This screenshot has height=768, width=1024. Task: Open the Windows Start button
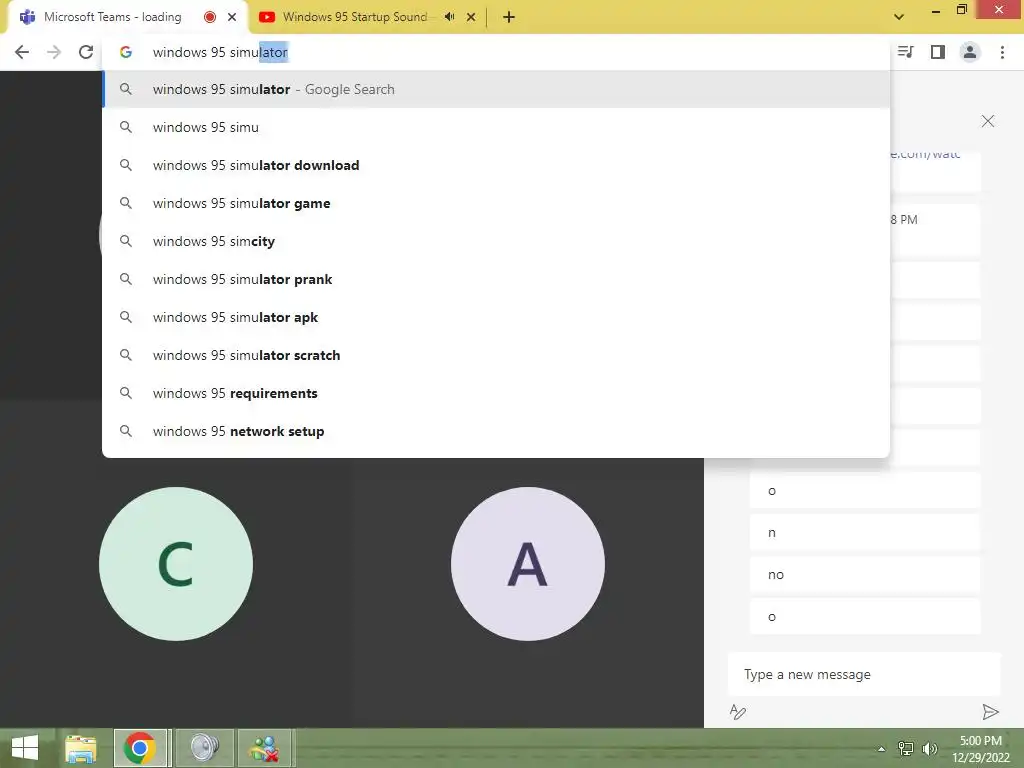tap(25, 748)
